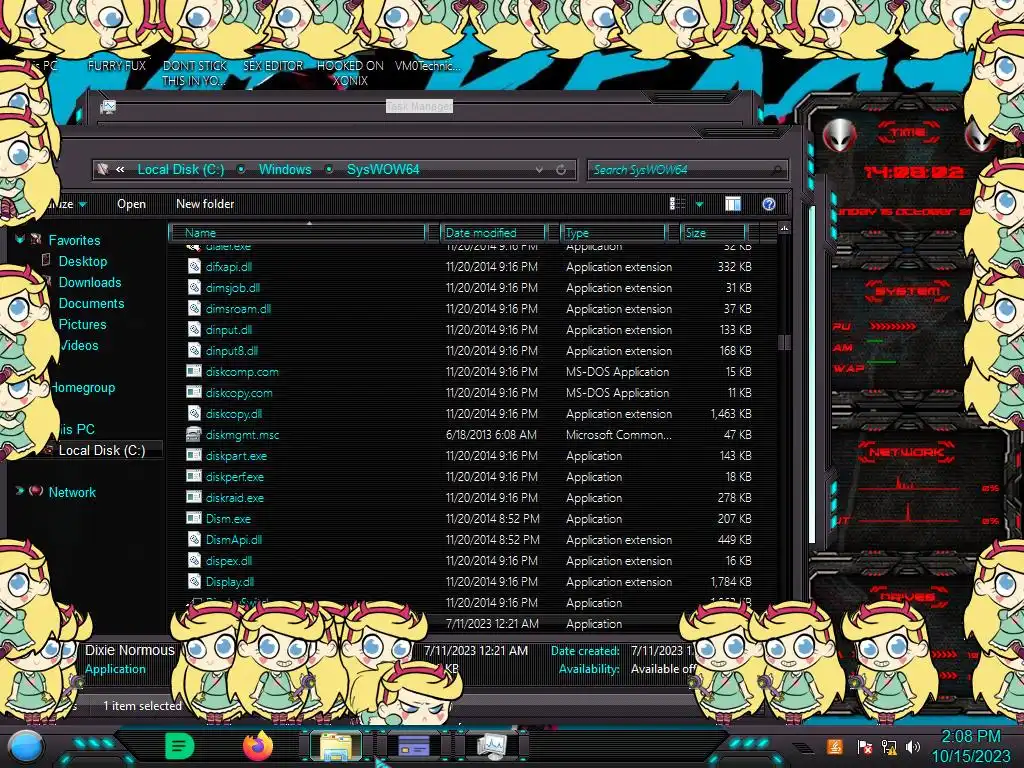This screenshot has width=1024, height=768.
Task: Click the Display.dll file icon
Action: coord(194,581)
